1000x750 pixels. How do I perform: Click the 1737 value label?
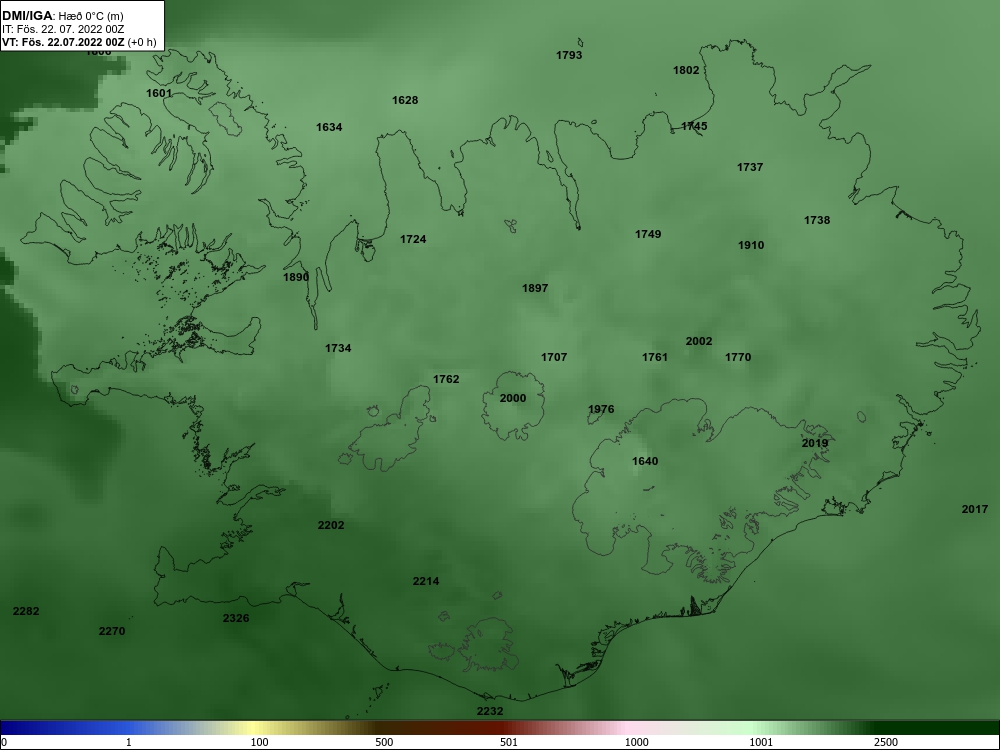click(x=750, y=167)
